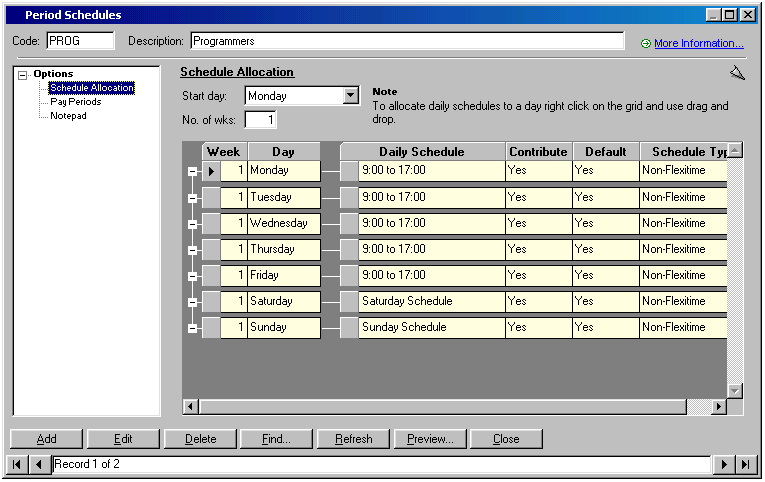
Task: Click the Refresh button
Action: click(353, 439)
